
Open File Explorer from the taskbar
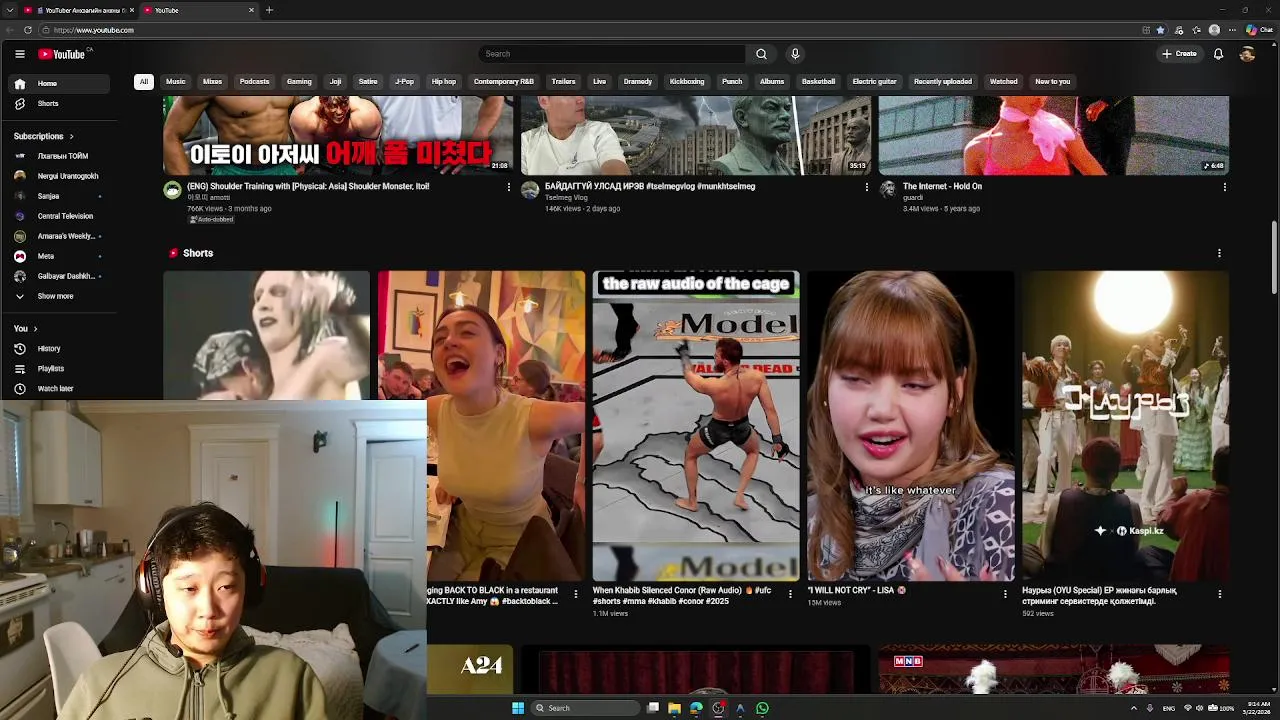pyautogui.click(x=674, y=708)
